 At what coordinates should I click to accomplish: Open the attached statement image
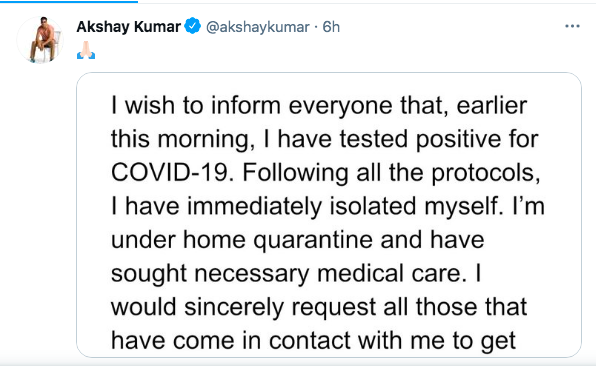[329, 215]
